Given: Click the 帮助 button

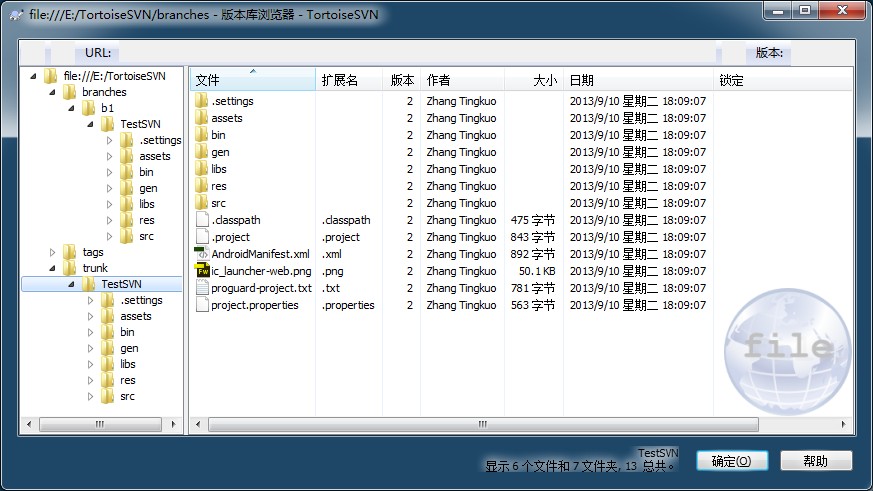Looking at the screenshot, I should coord(816,461).
